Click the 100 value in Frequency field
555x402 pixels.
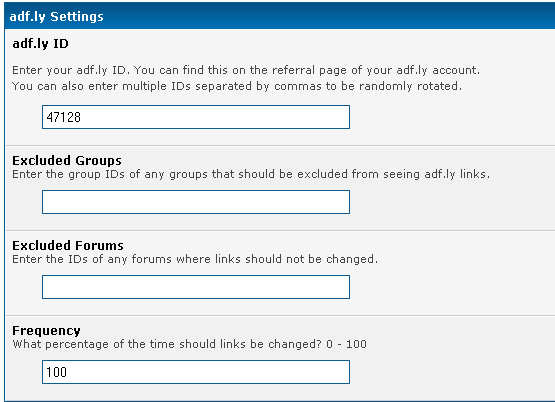click(x=57, y=372)
